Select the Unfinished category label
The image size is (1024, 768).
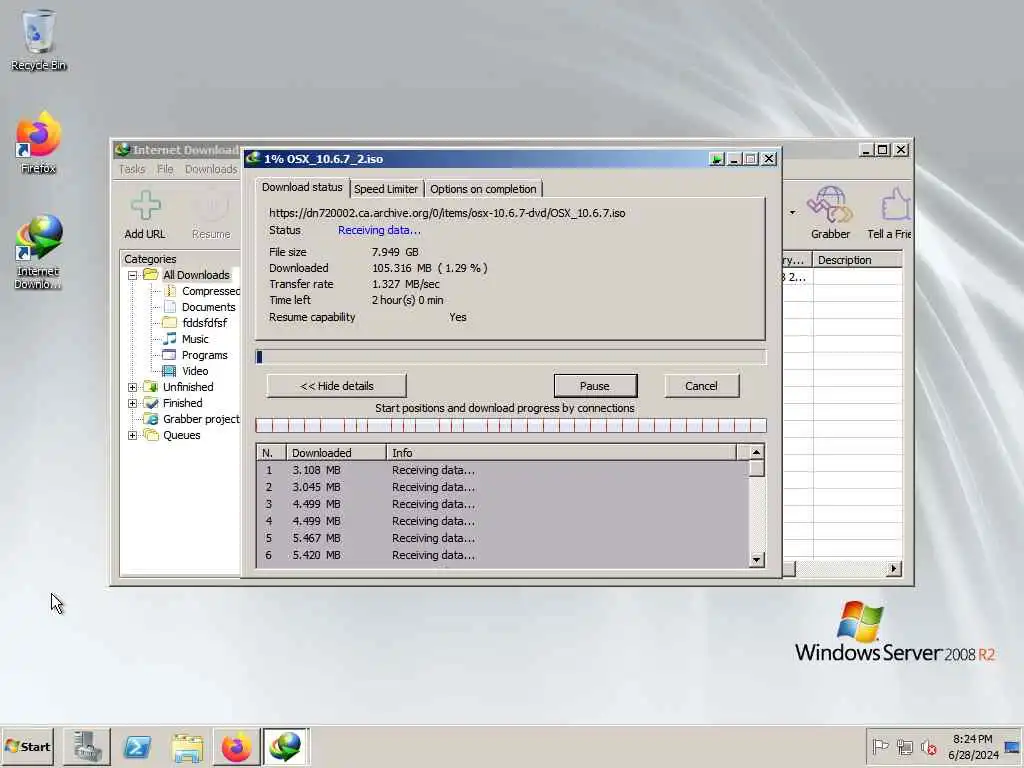click(x=188, y=387)
